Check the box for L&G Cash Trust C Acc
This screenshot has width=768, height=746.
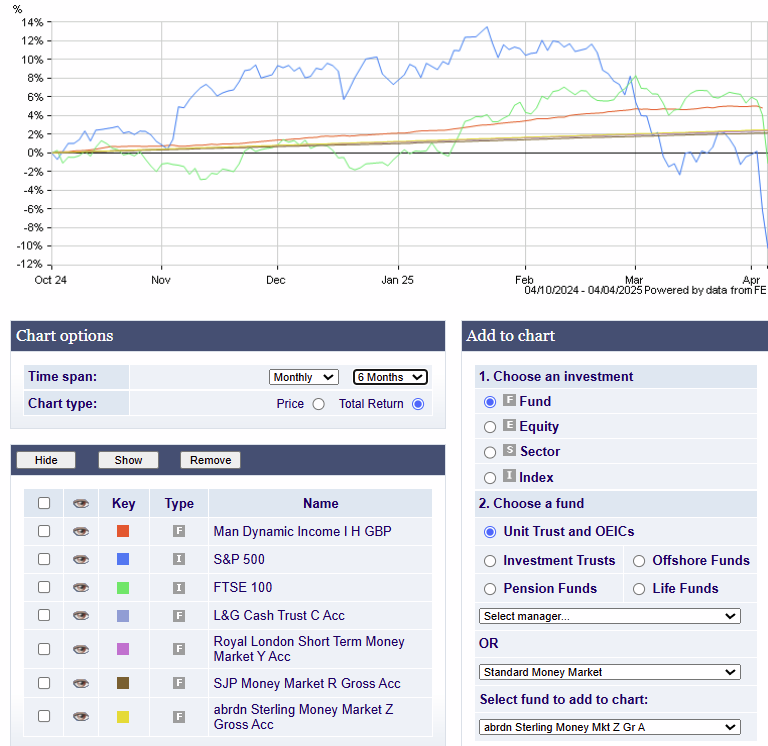pyautogui.click(x=44, y=615)
